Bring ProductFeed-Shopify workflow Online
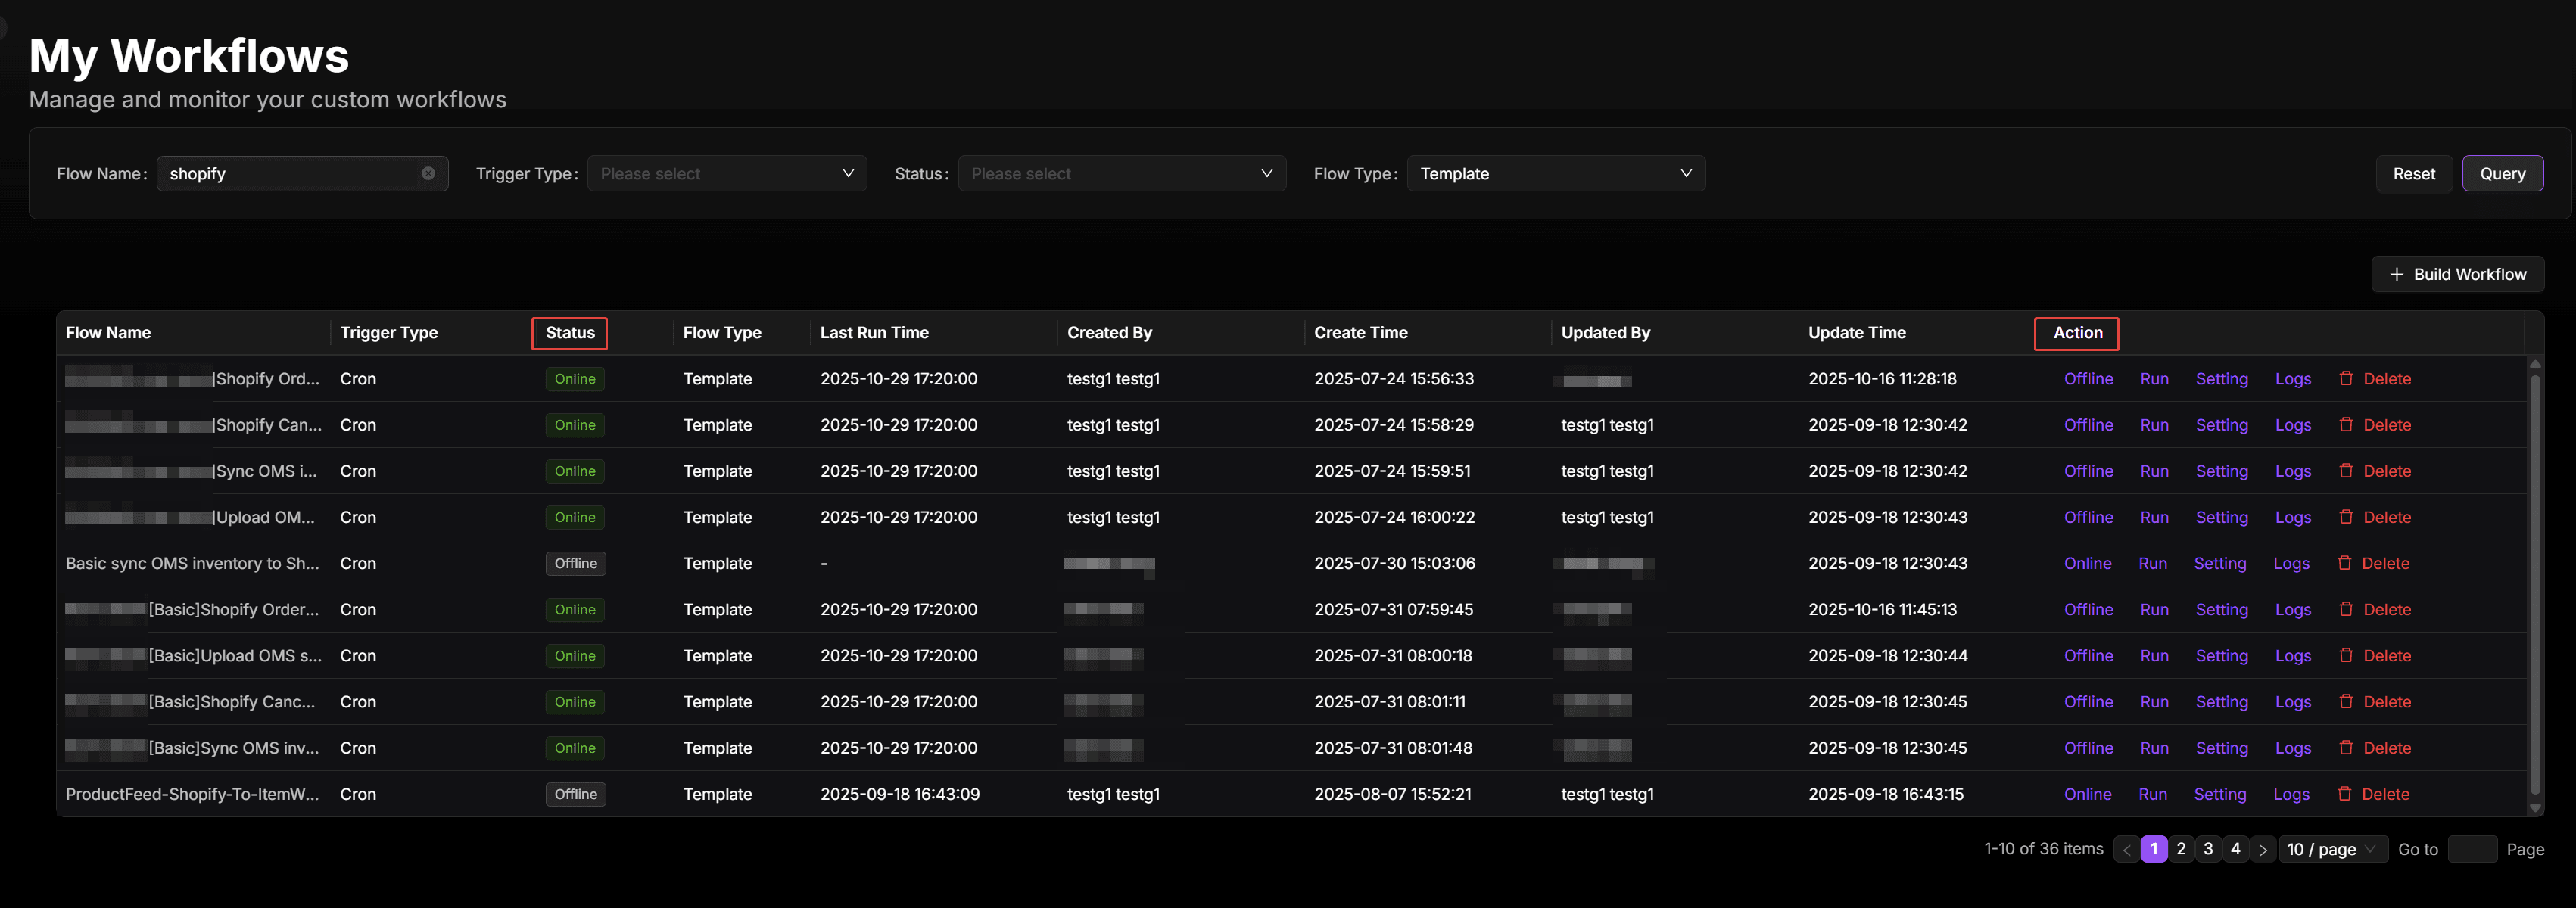 point(2087,794)
